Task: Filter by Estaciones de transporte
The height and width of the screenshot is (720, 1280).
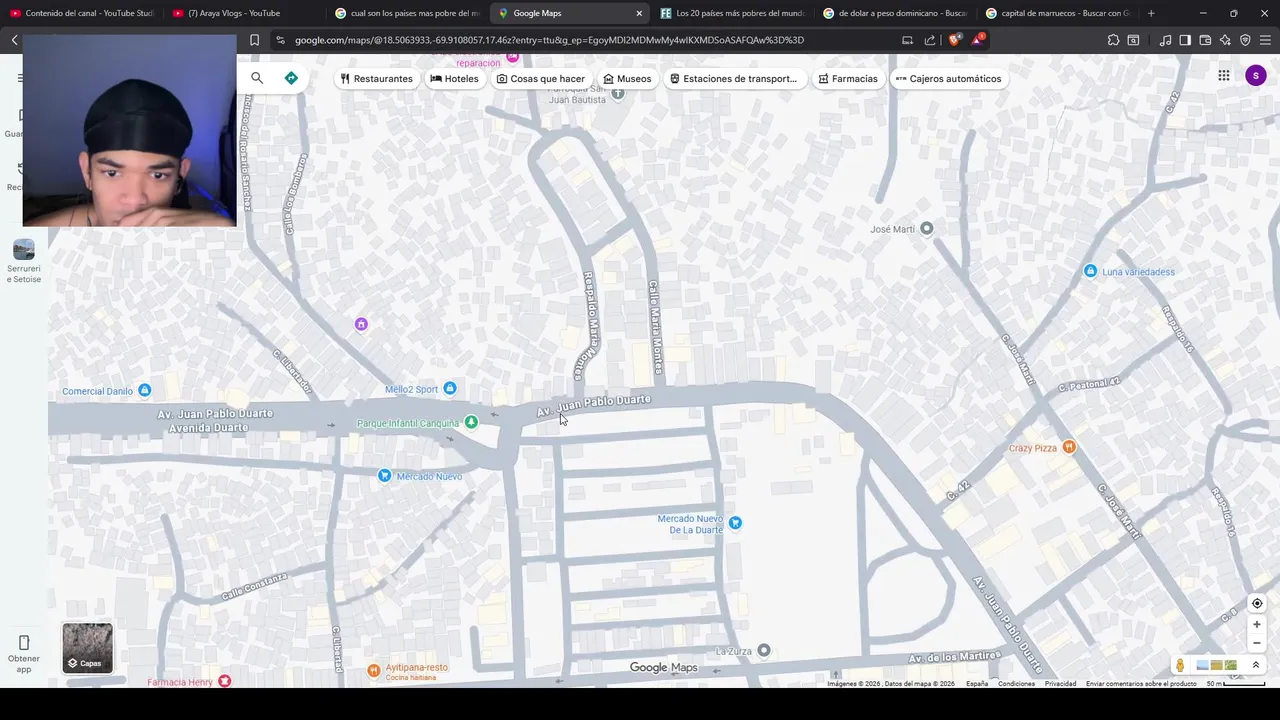Action: tap(734, 78)
